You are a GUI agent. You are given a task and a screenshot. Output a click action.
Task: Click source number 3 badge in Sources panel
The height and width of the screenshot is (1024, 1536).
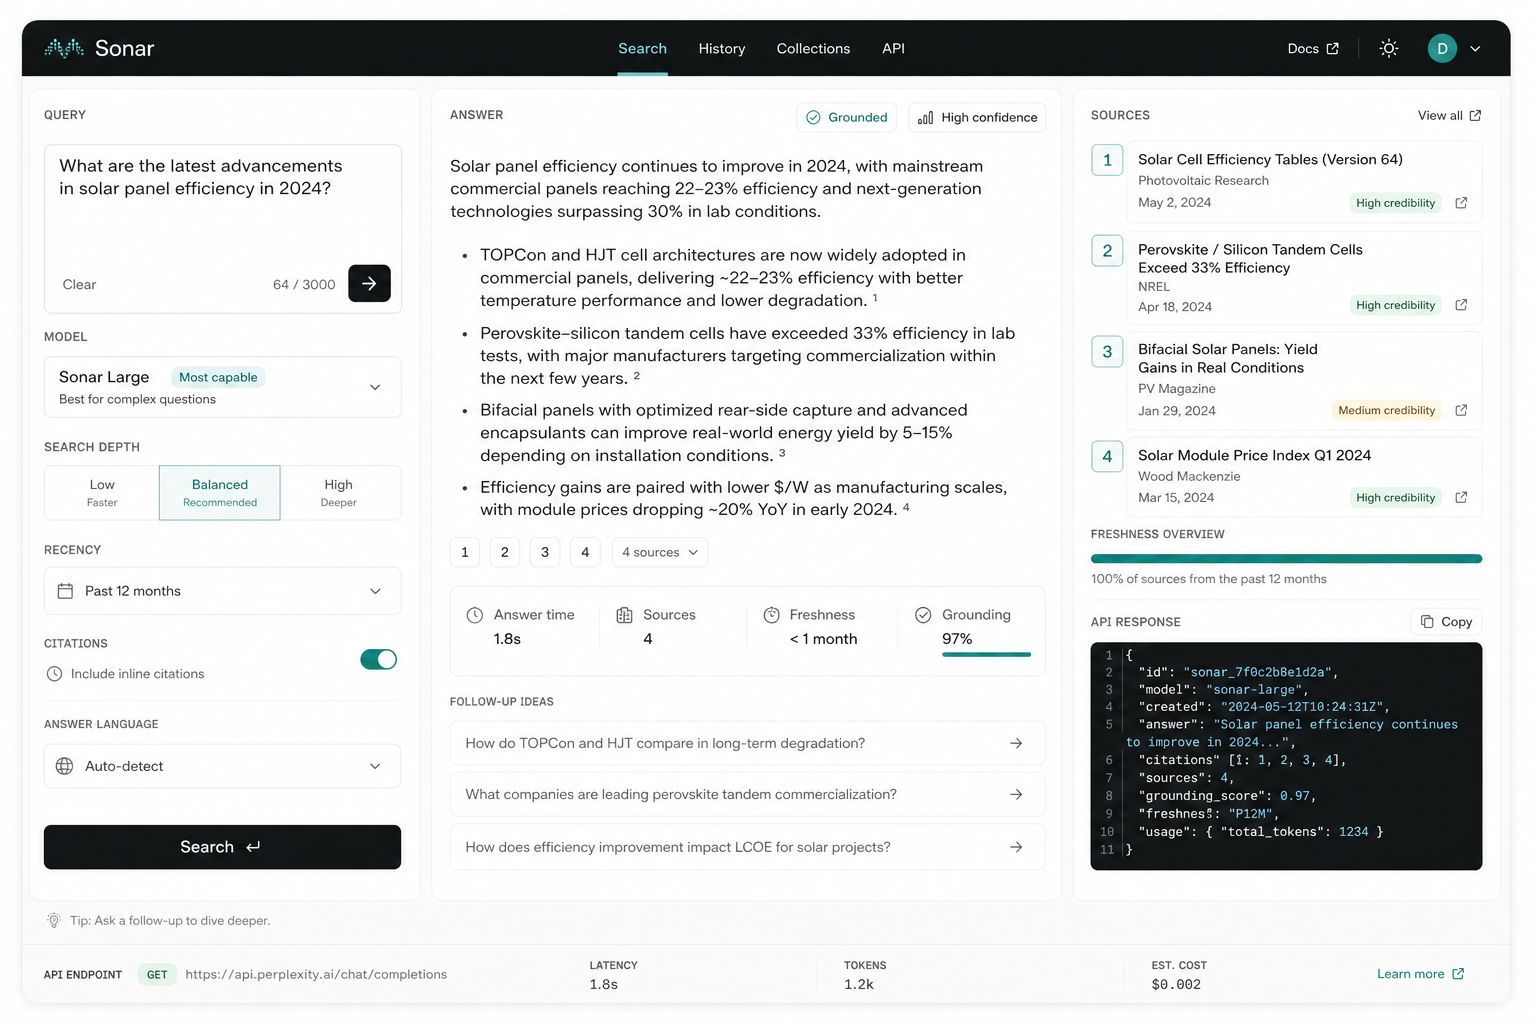1107,351
